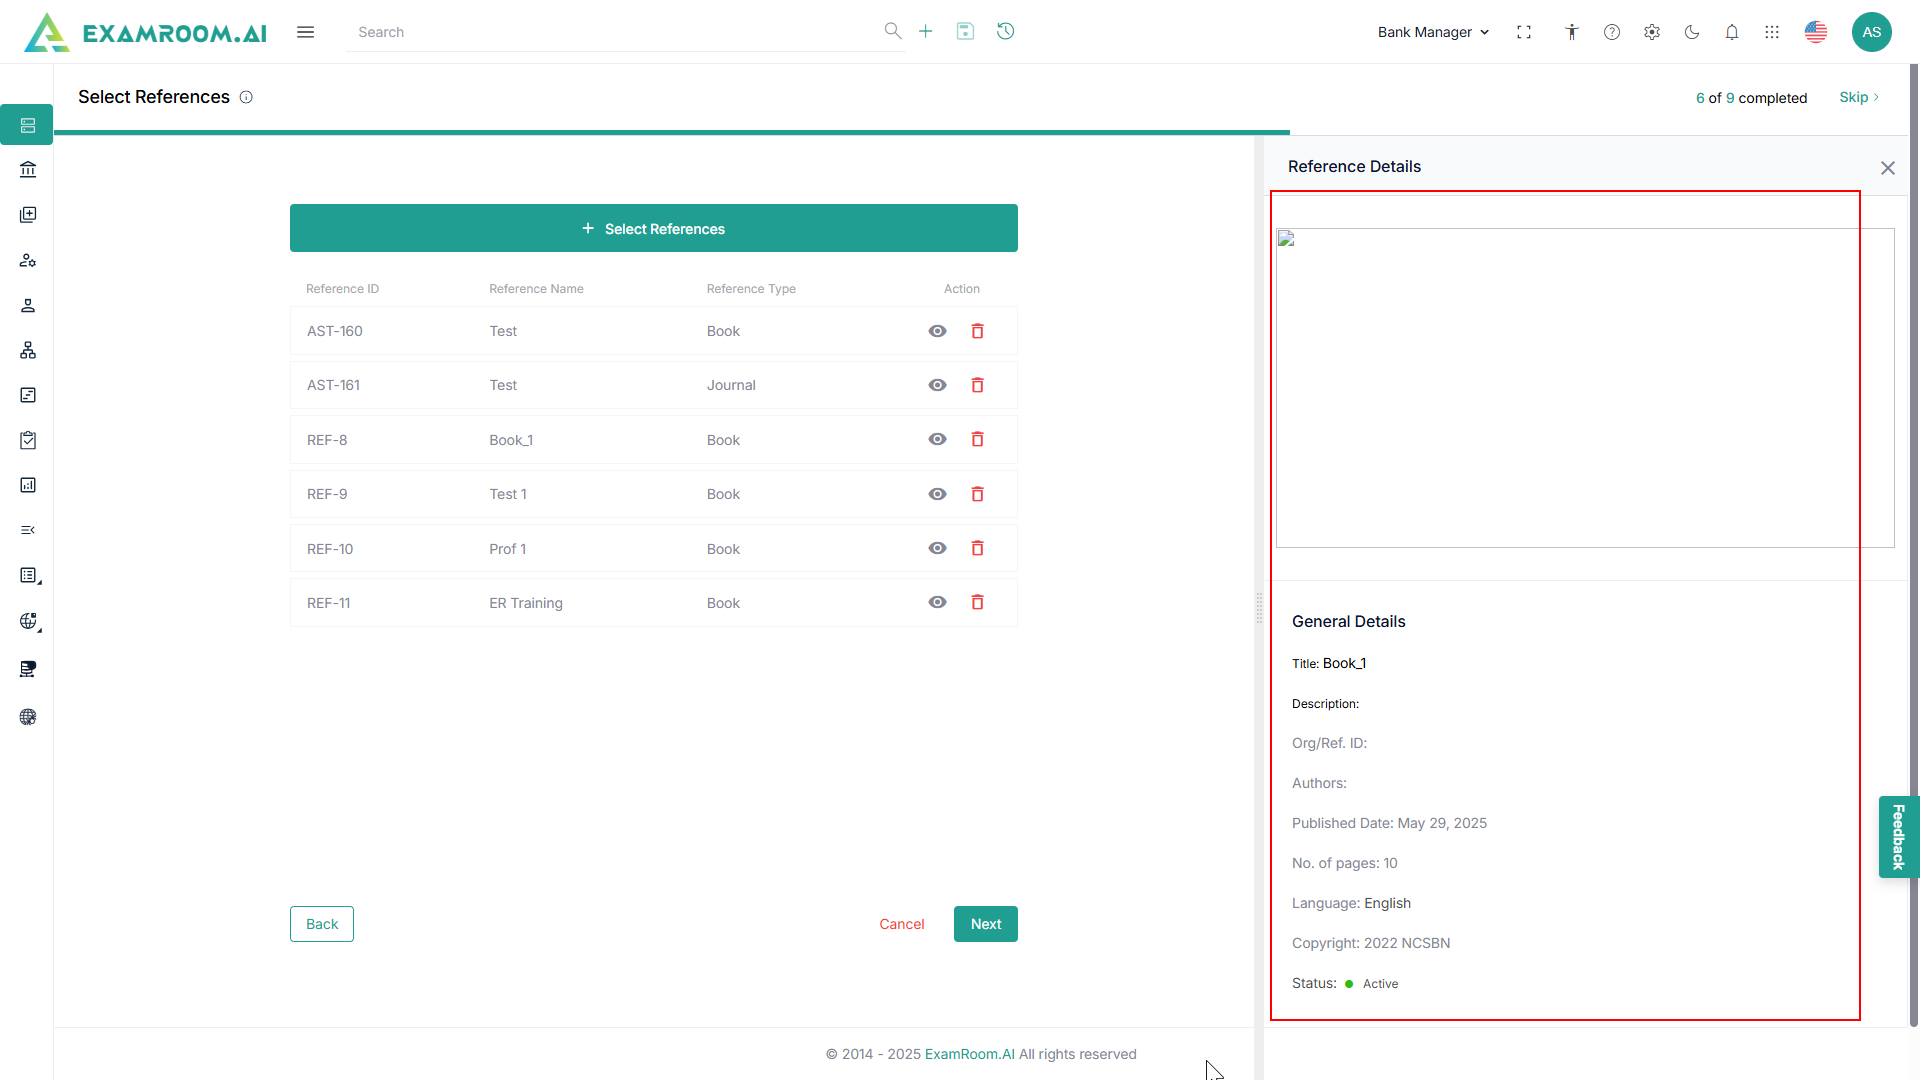The width and height of the screenshot is (1920, 1080).
Task: Click the hamburger menu icon
Action: point(305,32)
